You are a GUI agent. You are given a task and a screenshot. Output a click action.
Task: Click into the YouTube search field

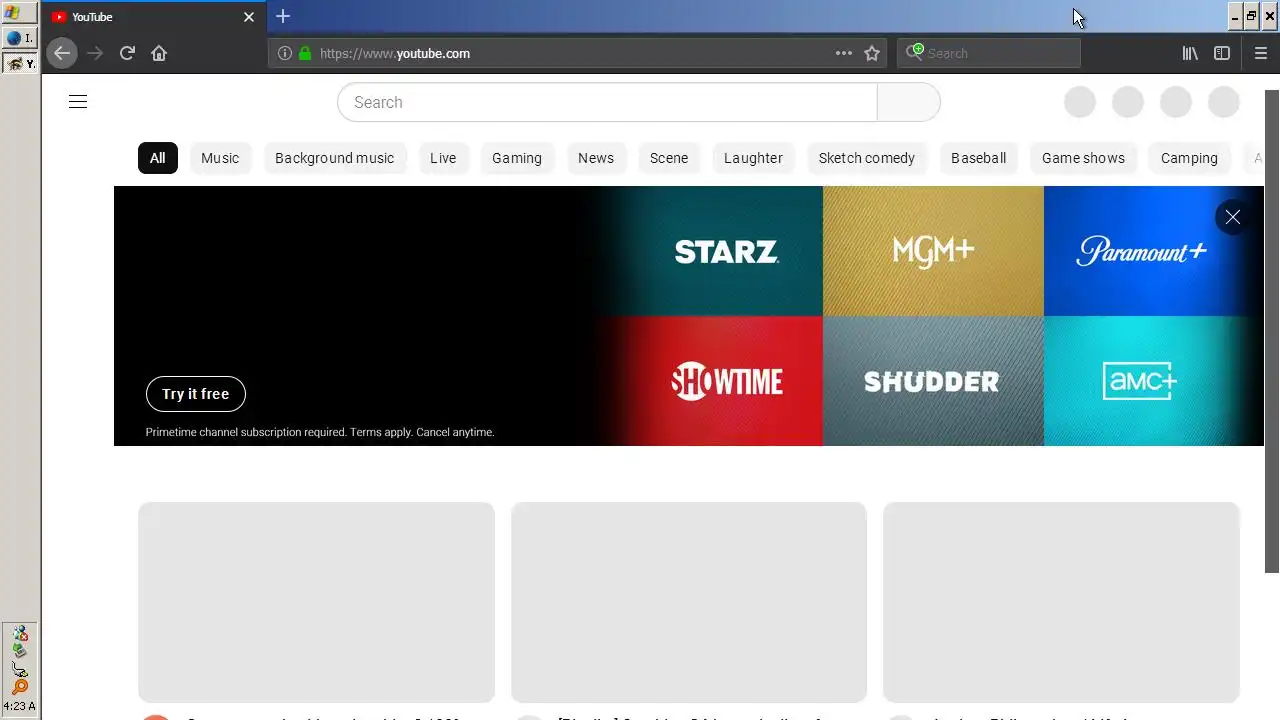pos(607,102)
